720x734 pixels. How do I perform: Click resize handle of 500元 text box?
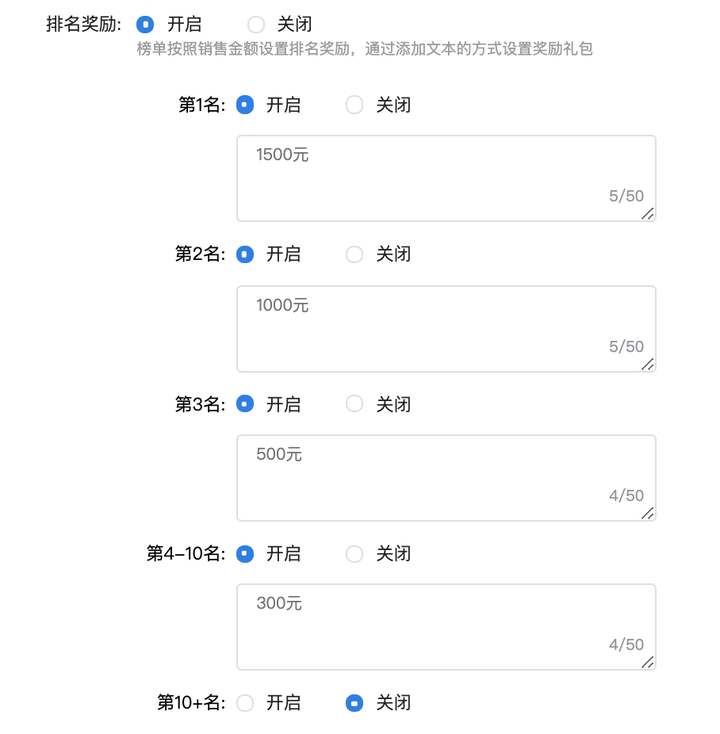click(x=648, y=514)
